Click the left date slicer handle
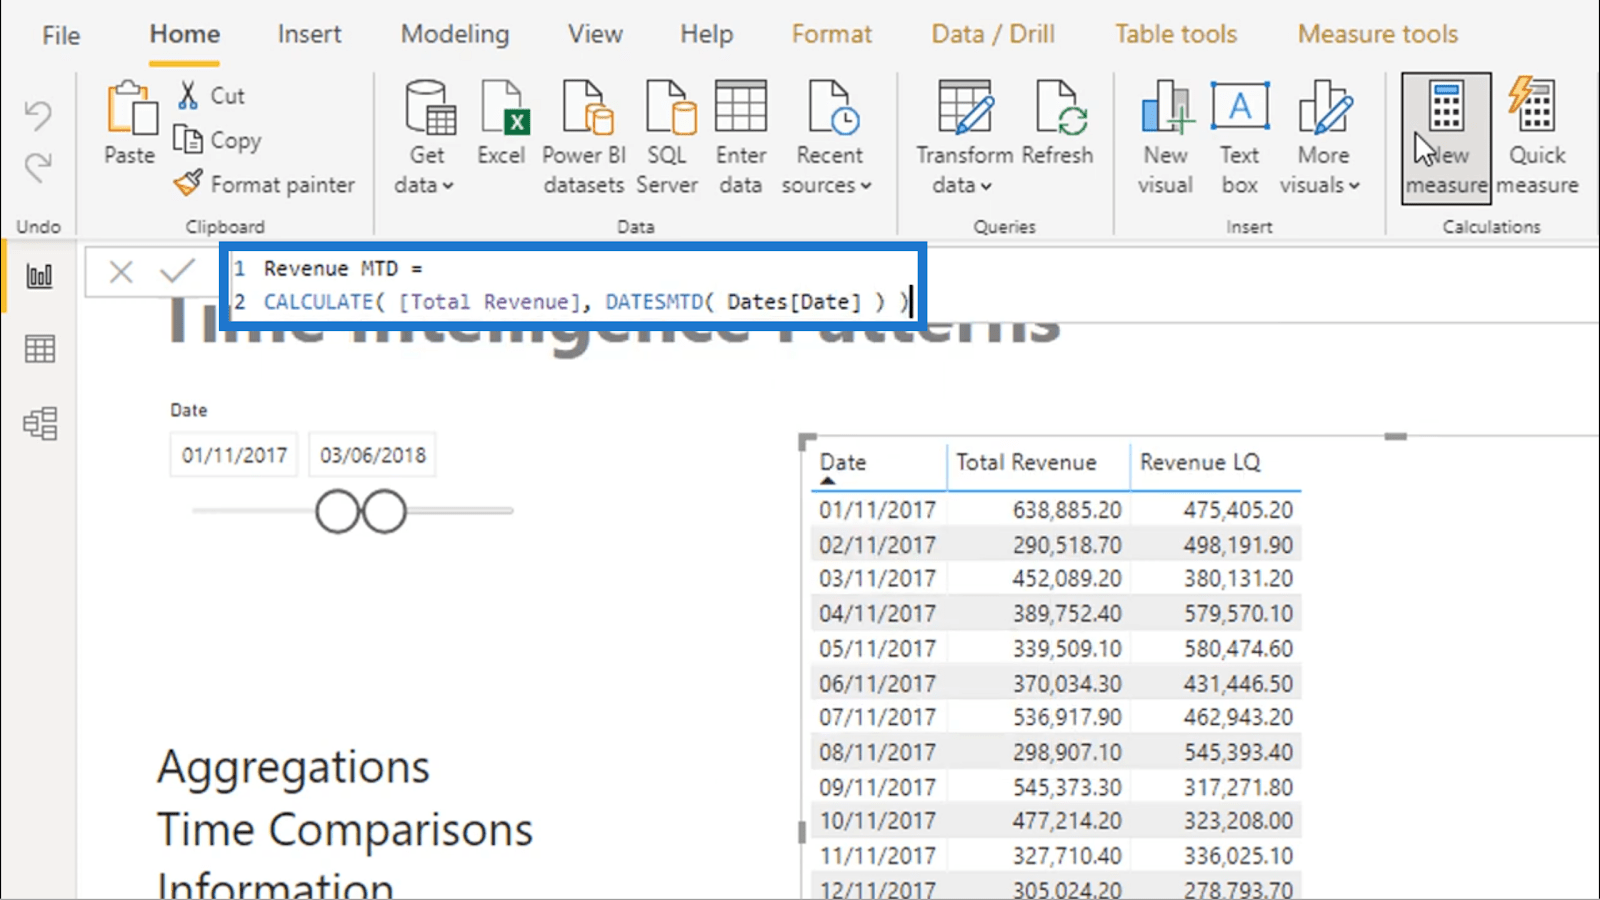The image size is (1600, 900). 338,511
